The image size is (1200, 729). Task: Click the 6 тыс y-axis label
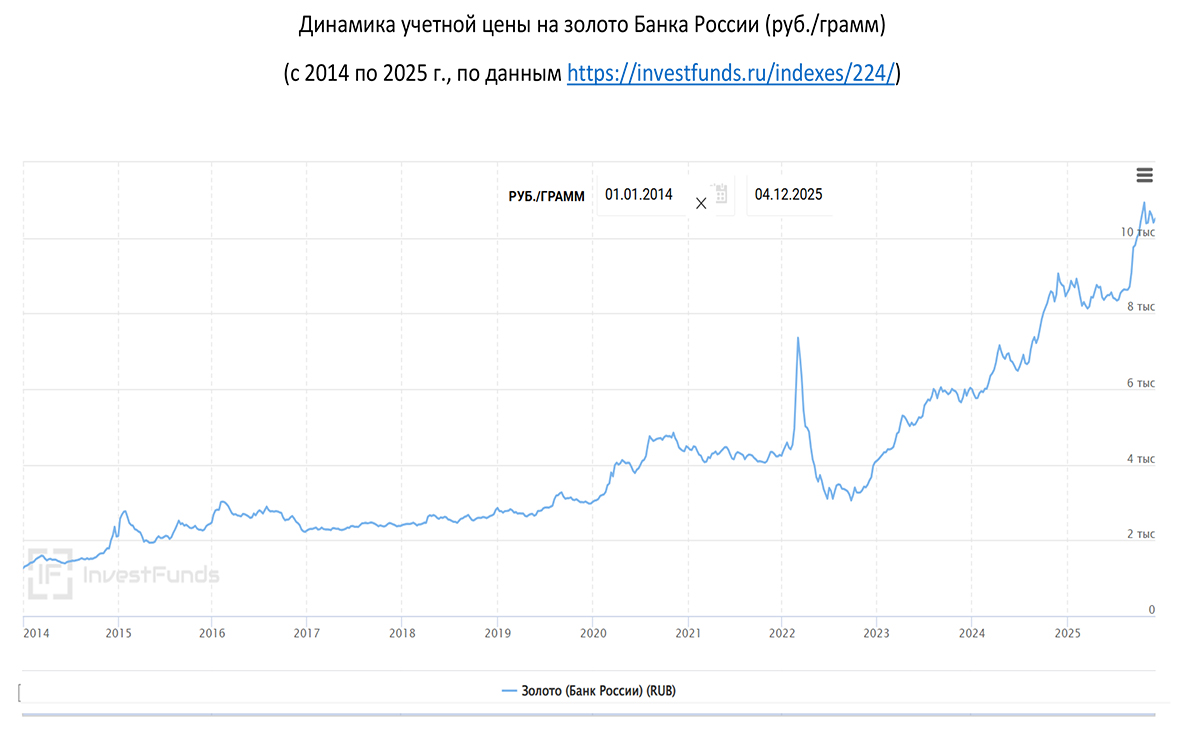1141,383
